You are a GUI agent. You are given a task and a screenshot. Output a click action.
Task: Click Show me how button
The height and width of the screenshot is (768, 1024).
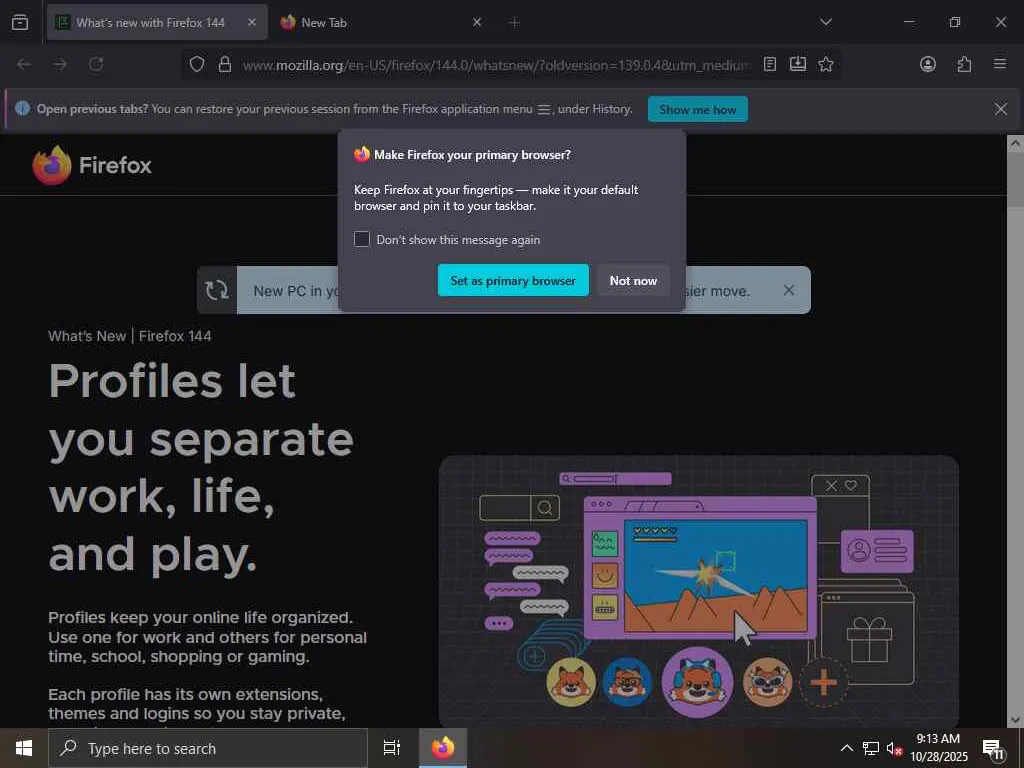[697, 110]
